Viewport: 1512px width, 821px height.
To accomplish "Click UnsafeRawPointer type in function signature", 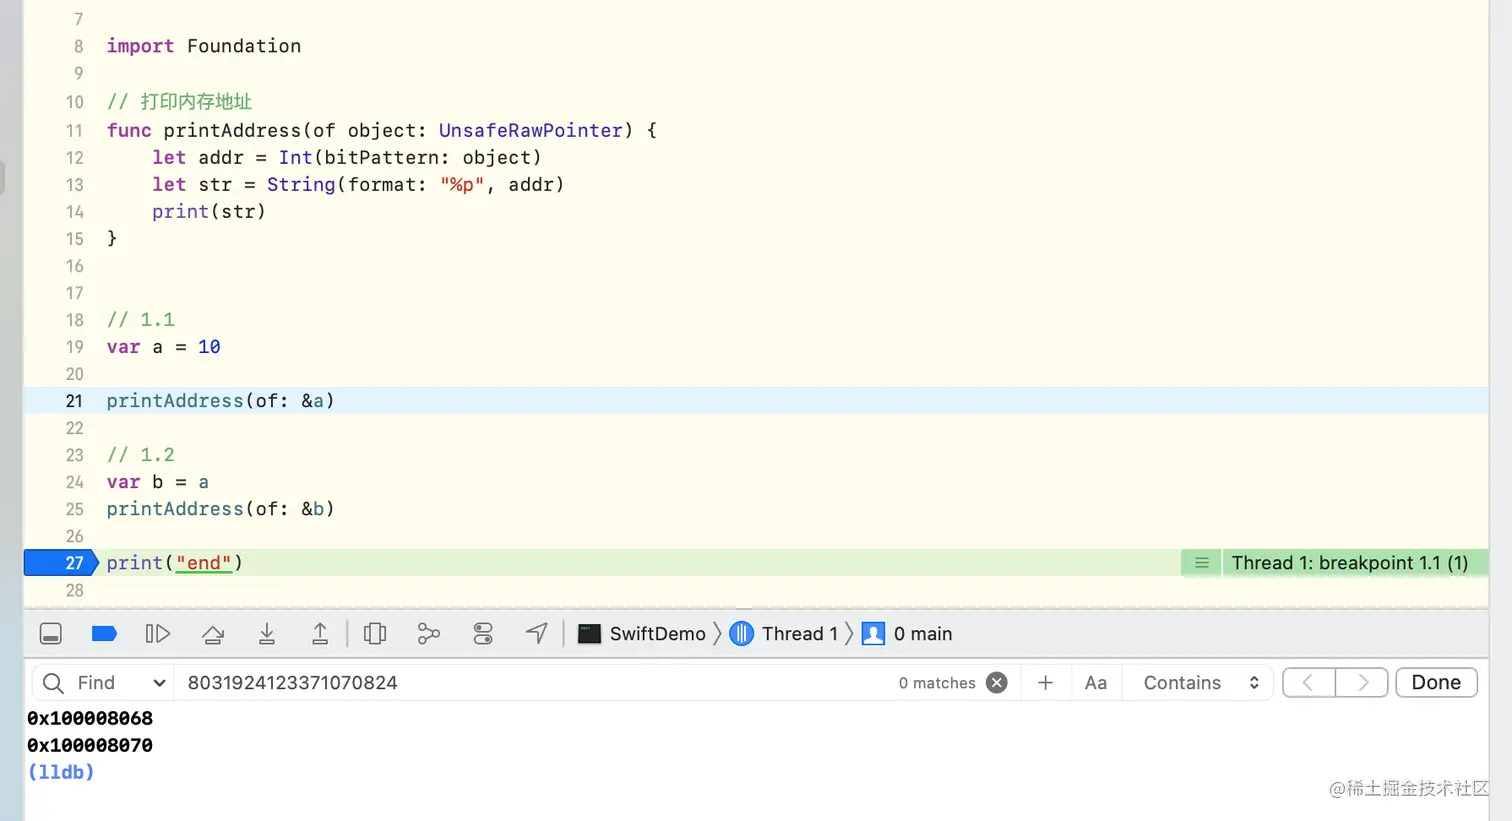I will [531, 130].
